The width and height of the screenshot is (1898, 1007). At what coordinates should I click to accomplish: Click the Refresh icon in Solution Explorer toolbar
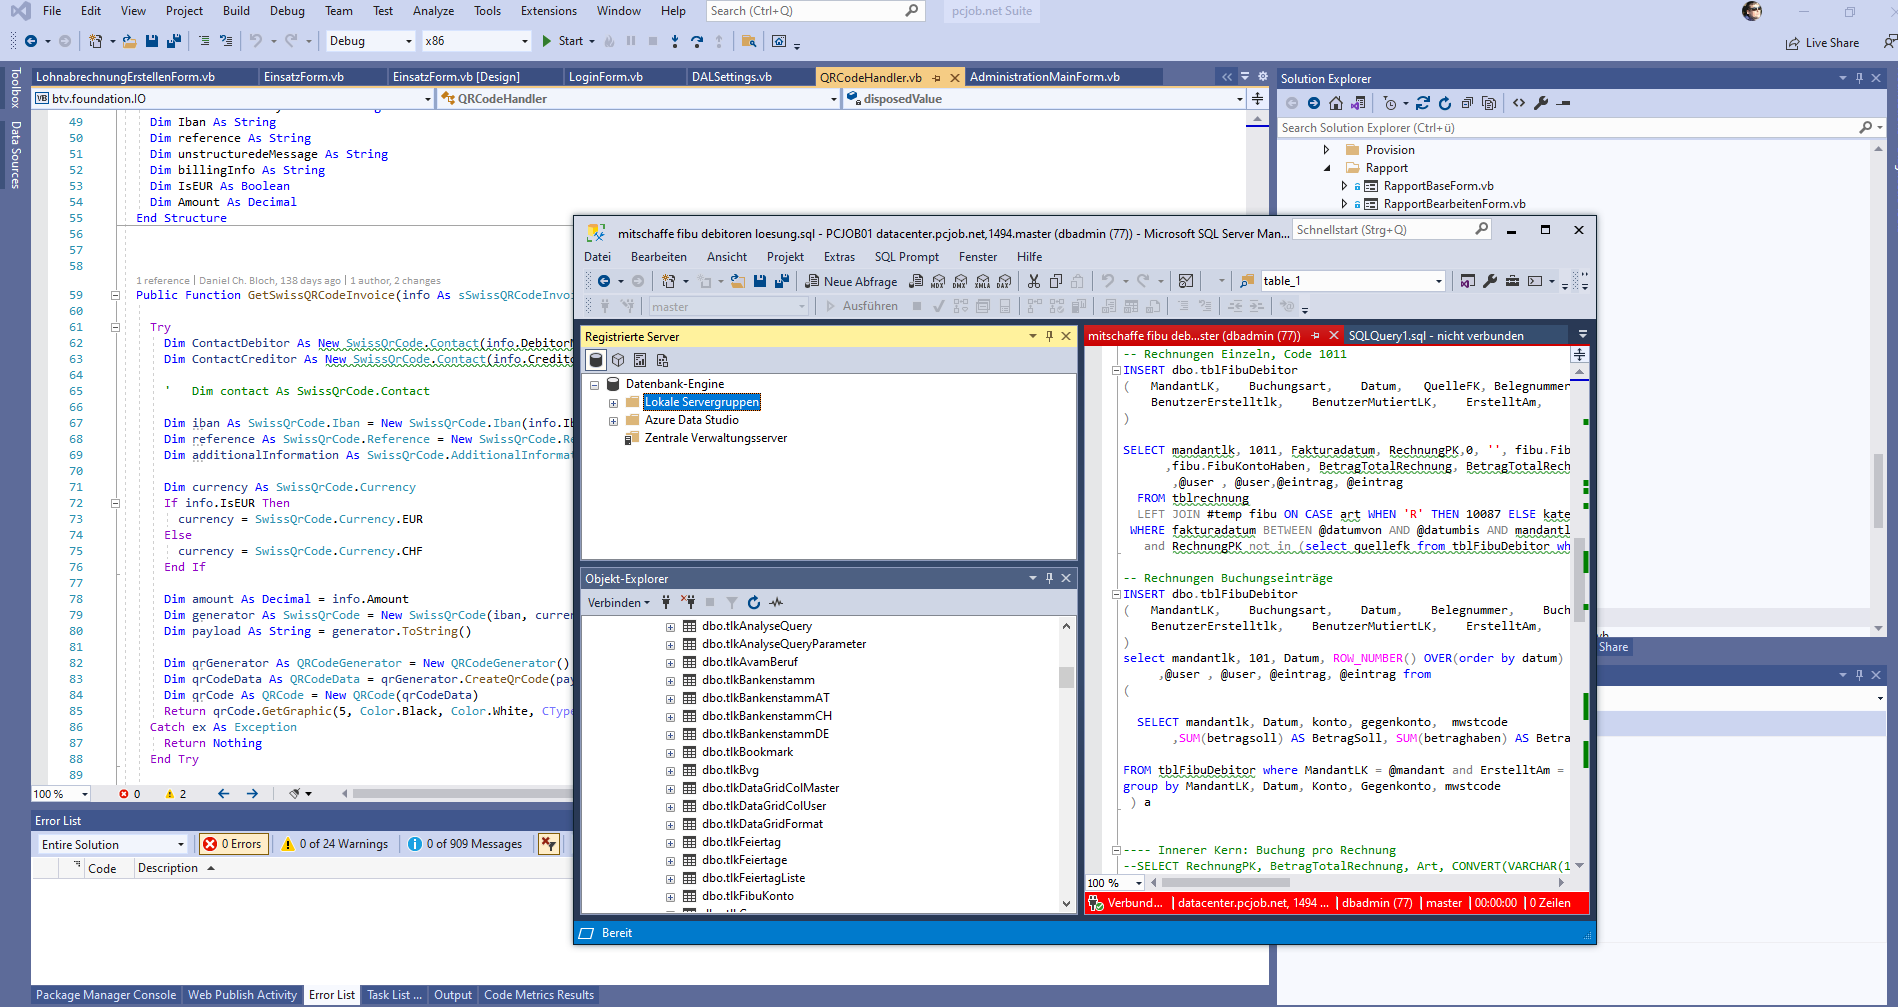coord(1445,103)
